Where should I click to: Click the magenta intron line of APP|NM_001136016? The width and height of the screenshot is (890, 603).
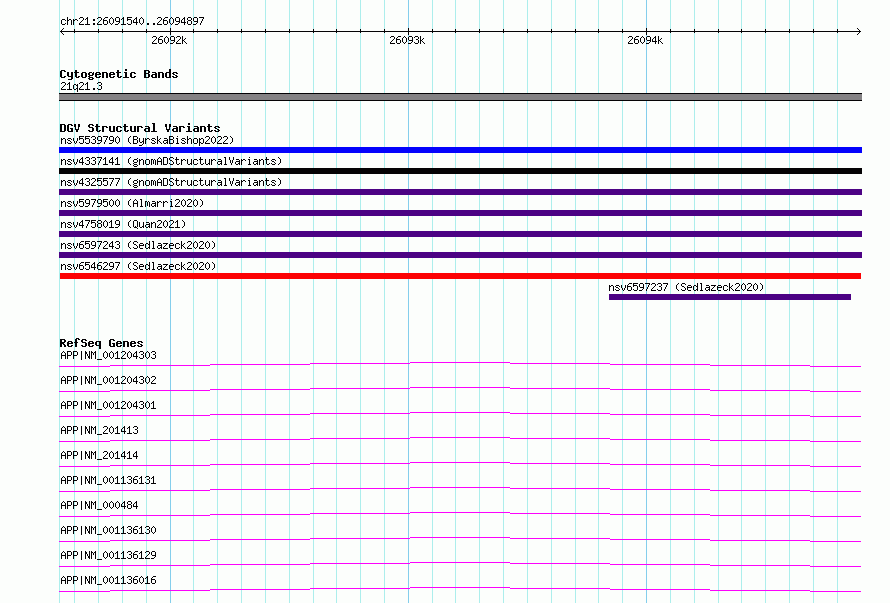tap(460, 588)
